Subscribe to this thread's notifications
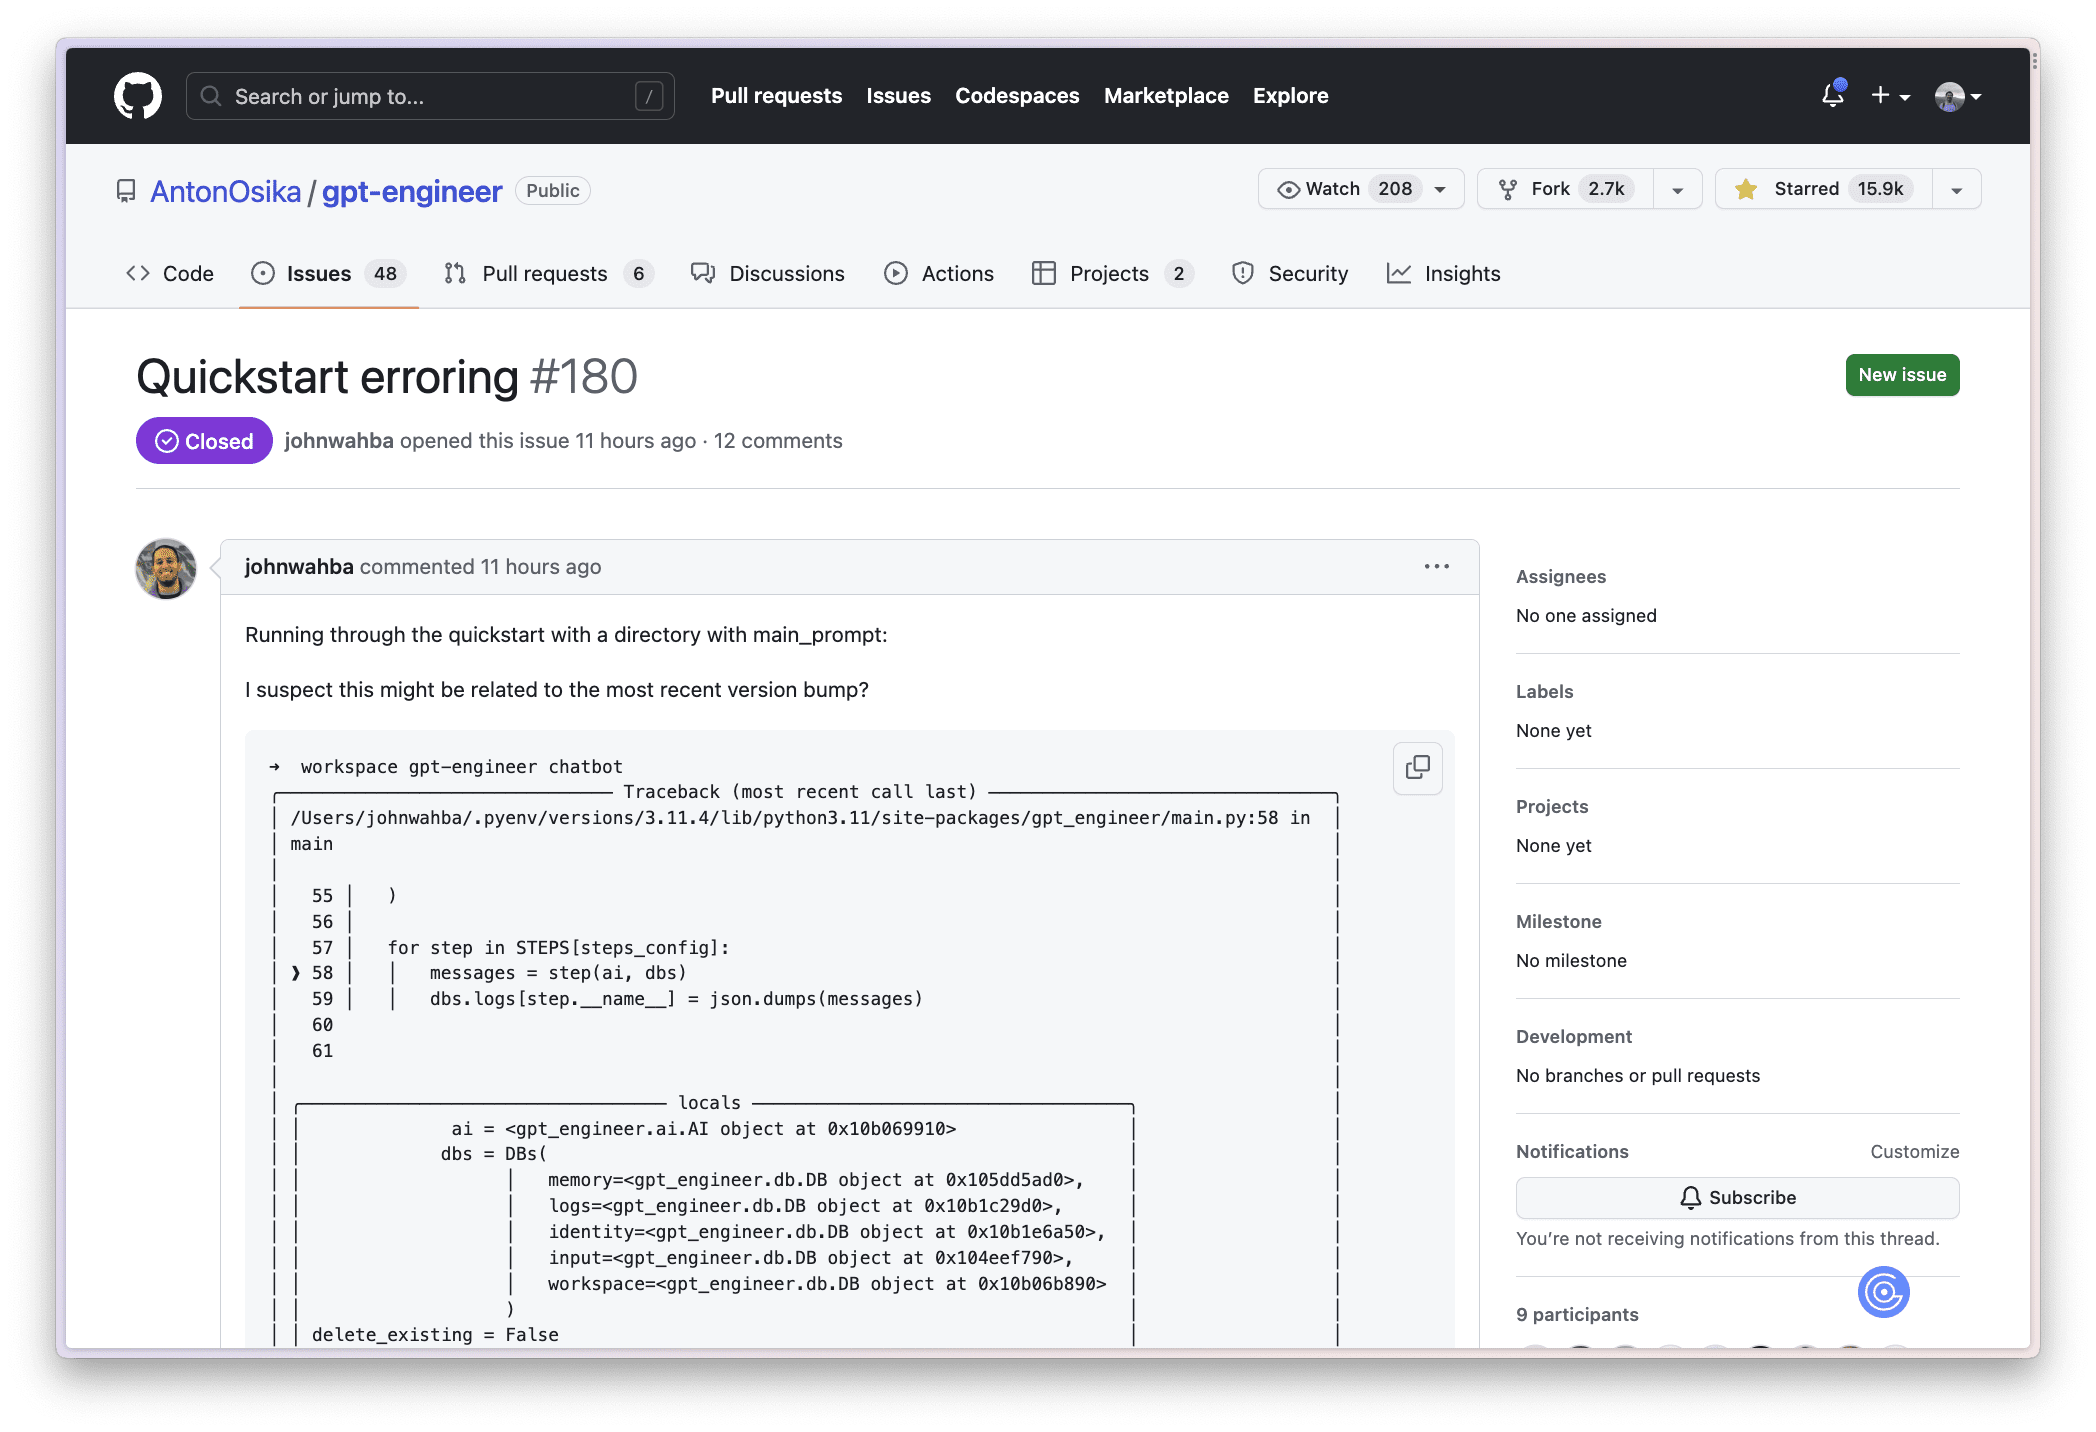Image resolution: width=2096 pixels, height=1432 pixels. [1737, 1198]
